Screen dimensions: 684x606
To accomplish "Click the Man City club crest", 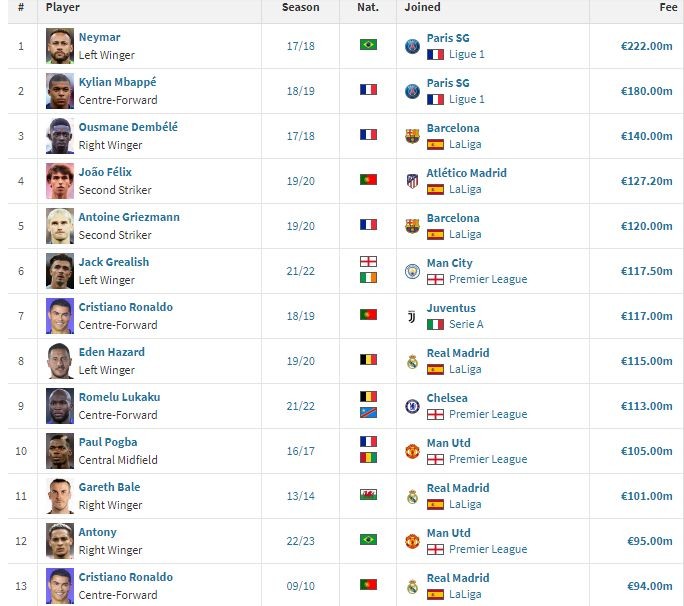I will 412,271.
